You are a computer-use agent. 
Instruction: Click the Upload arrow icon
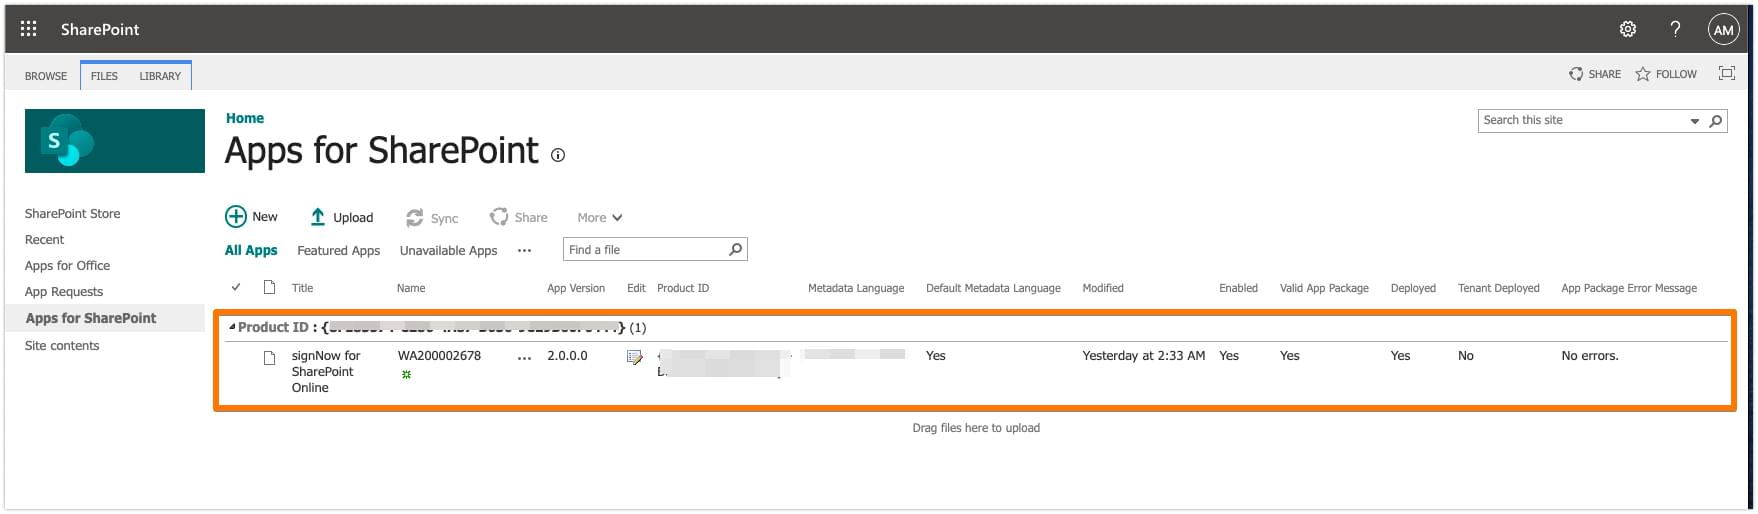pos(318,217)
